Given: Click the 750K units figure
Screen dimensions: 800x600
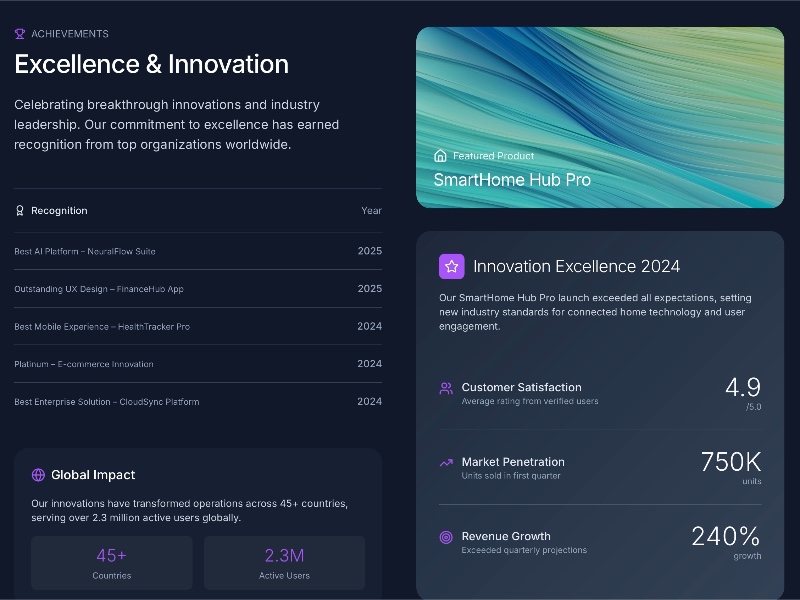Looking at the screenshot, I should click(731, 465).
